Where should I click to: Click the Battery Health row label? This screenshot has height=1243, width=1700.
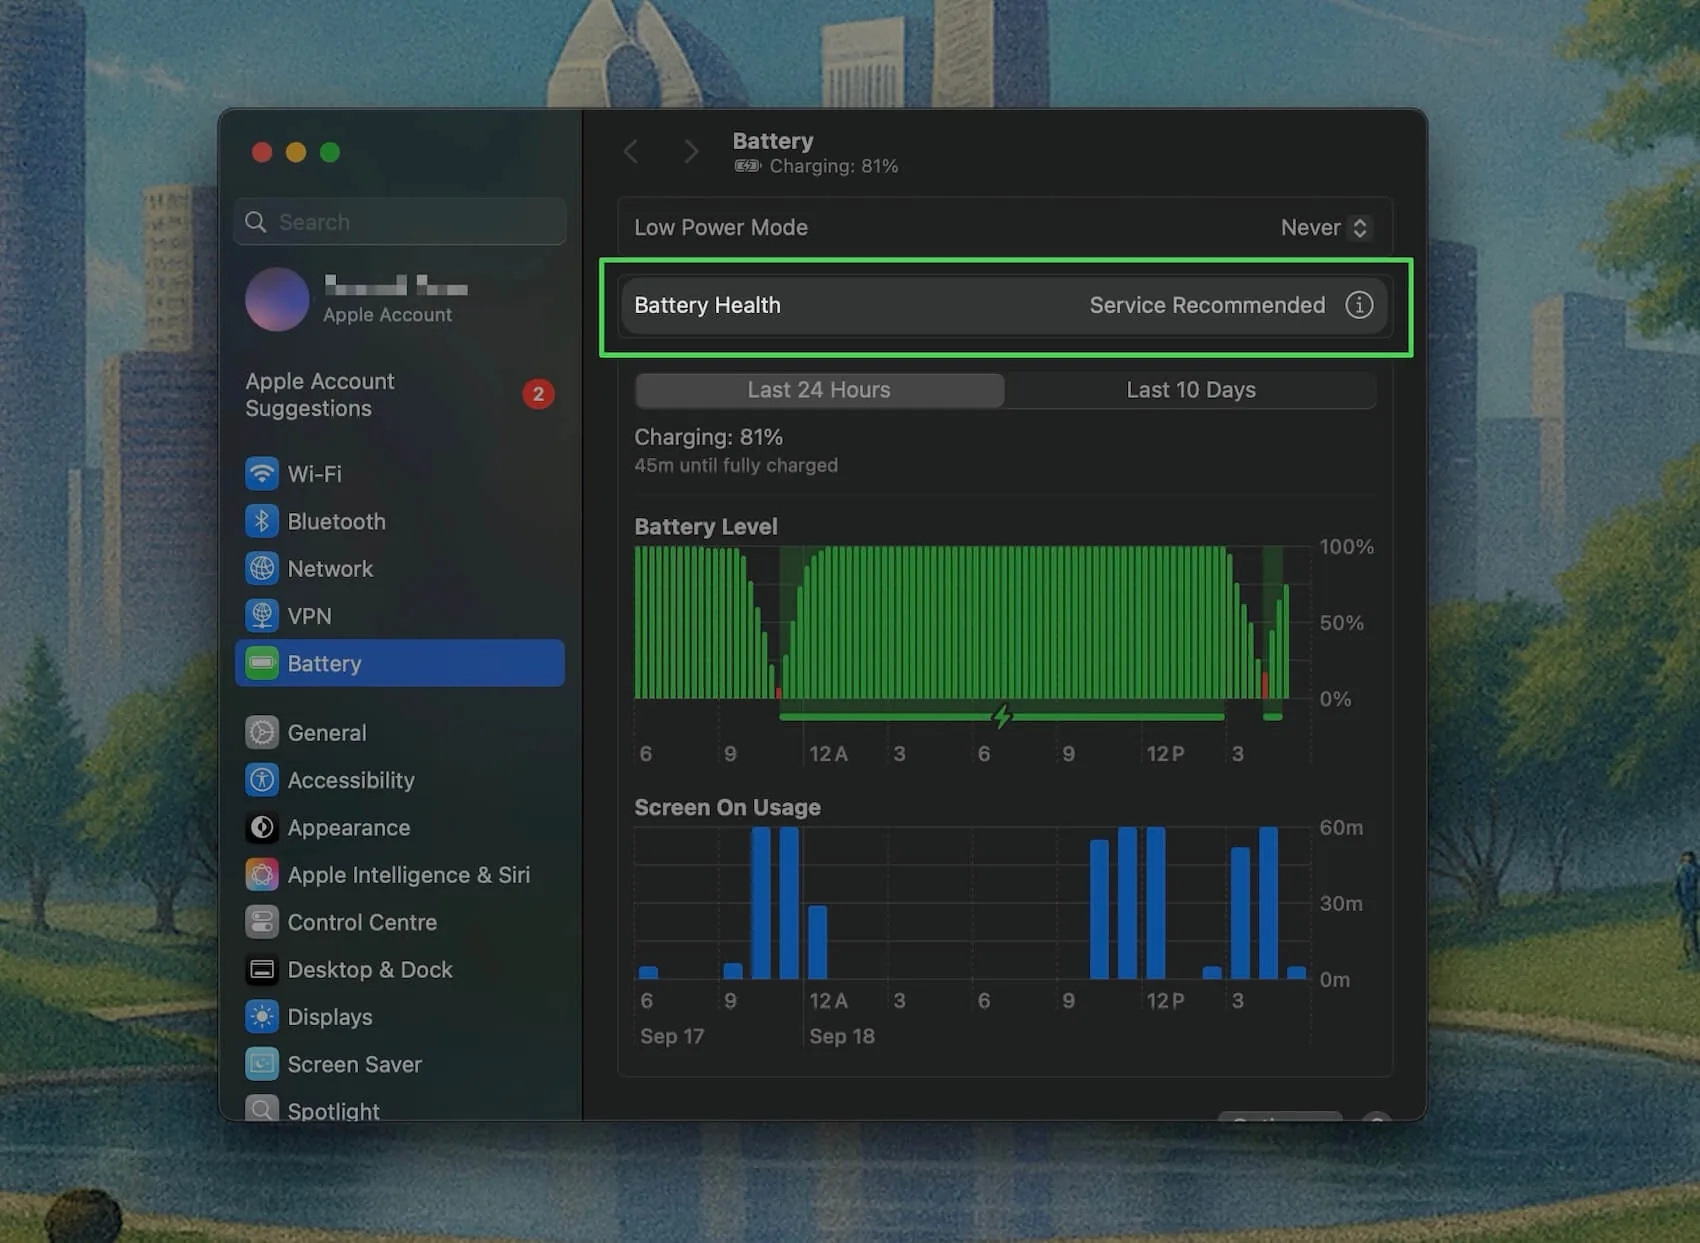(707, 305)
